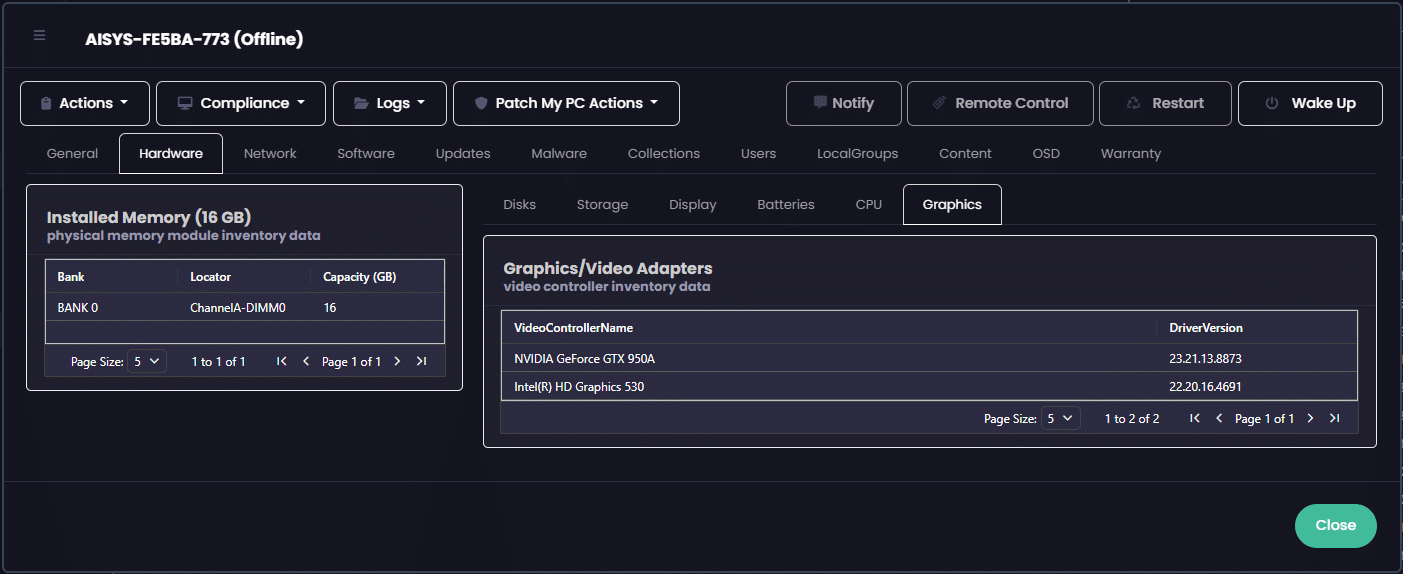This screenshot has width=1403, height=574.
Task: Change graphics table Page Size selector
Action: 1060,419
